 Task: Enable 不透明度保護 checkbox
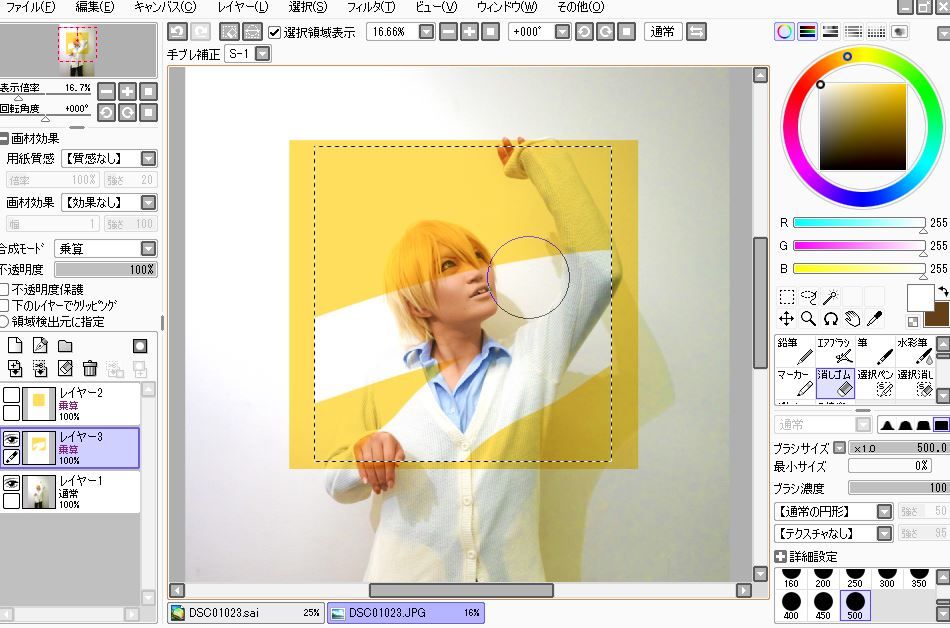click(4, 289)
